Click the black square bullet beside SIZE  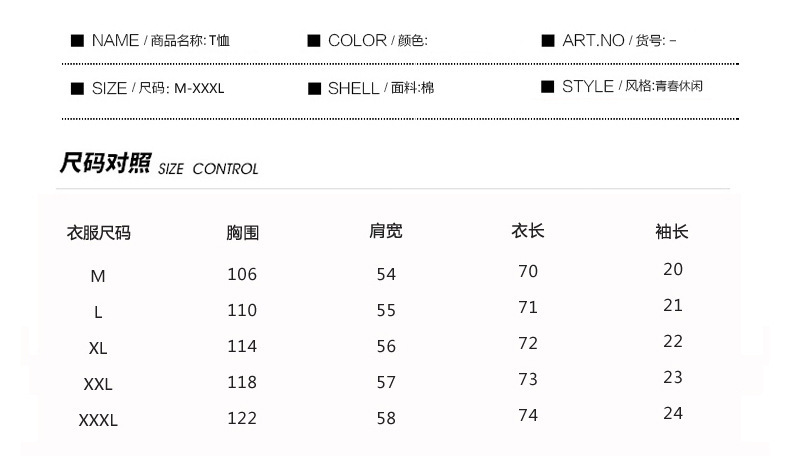77,88
